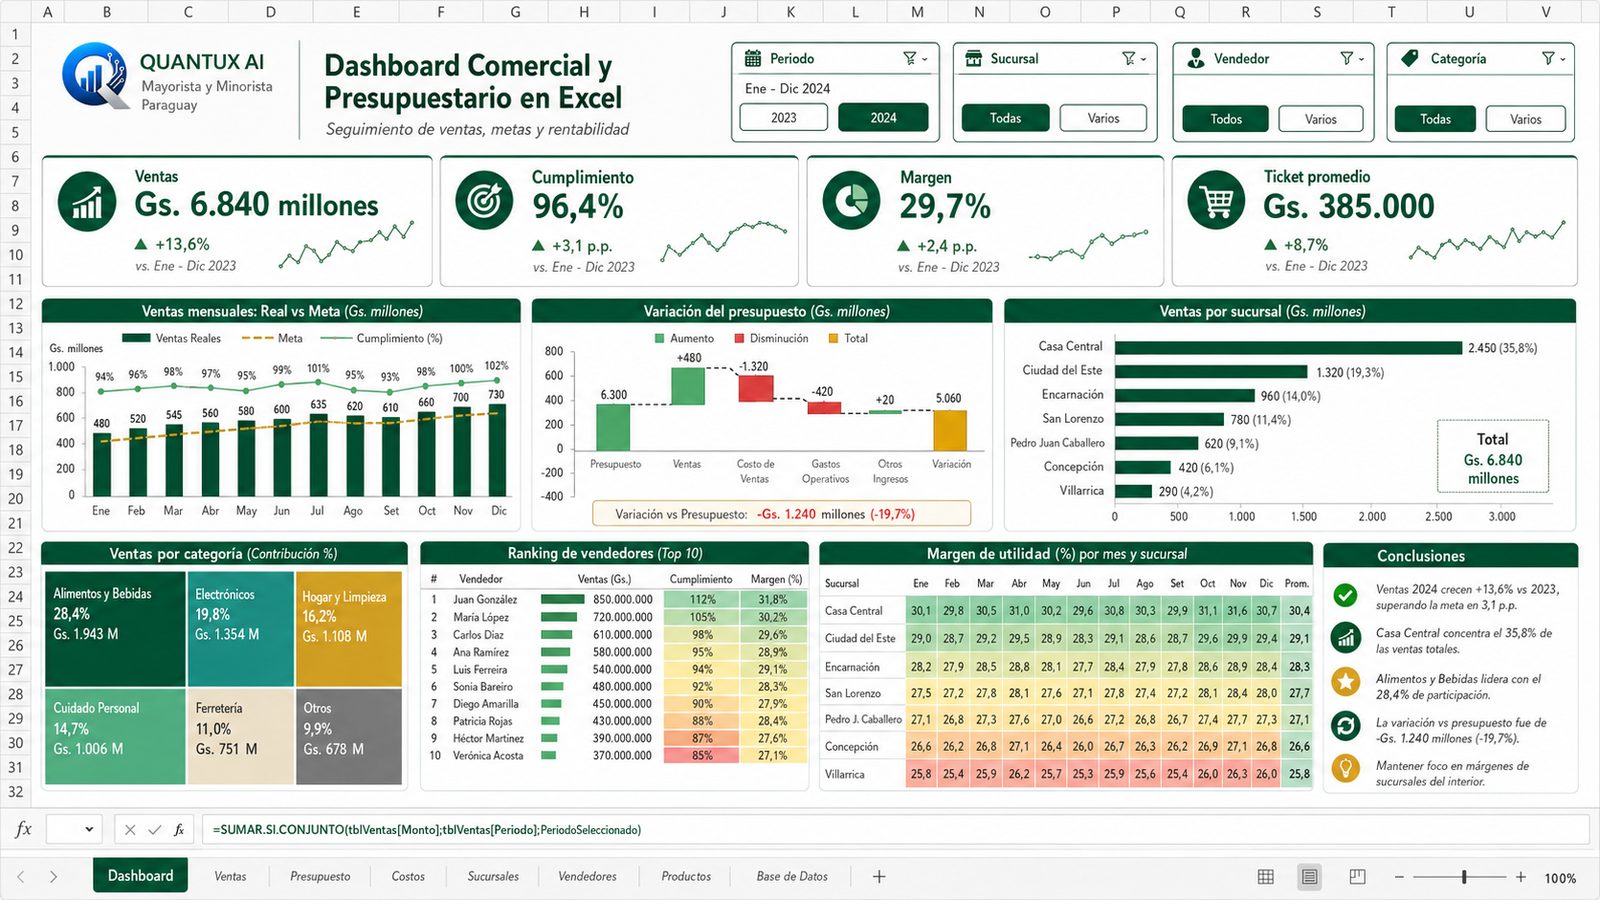
Task: Open the Sucursales sheet tab
Action: (x=493, y=876)
